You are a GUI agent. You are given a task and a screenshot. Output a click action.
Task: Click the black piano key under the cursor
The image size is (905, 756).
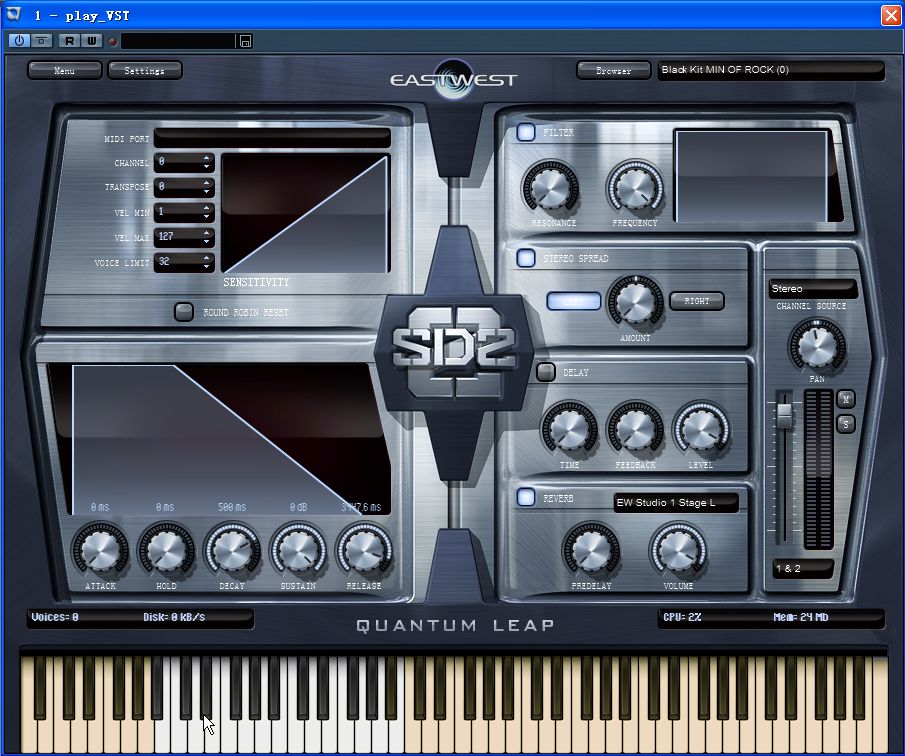tap(205, 687)
